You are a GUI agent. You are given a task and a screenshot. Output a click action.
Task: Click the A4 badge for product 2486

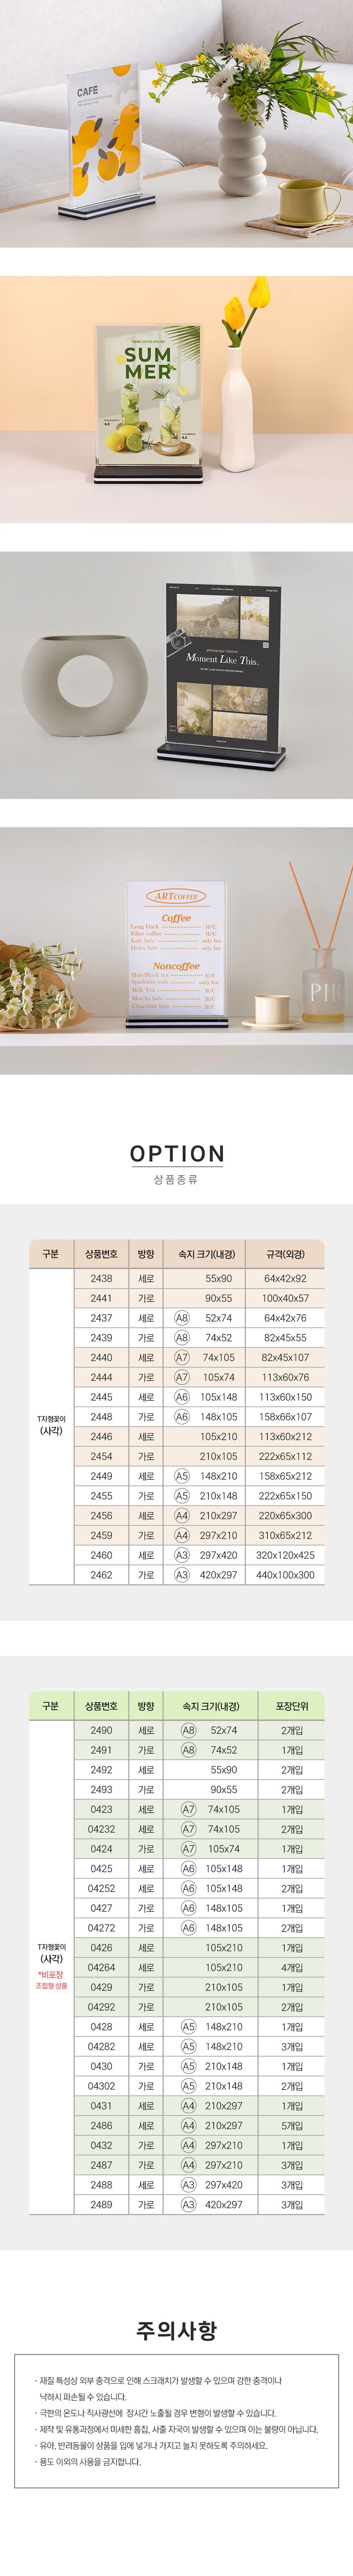click(x=188, y=2125)
